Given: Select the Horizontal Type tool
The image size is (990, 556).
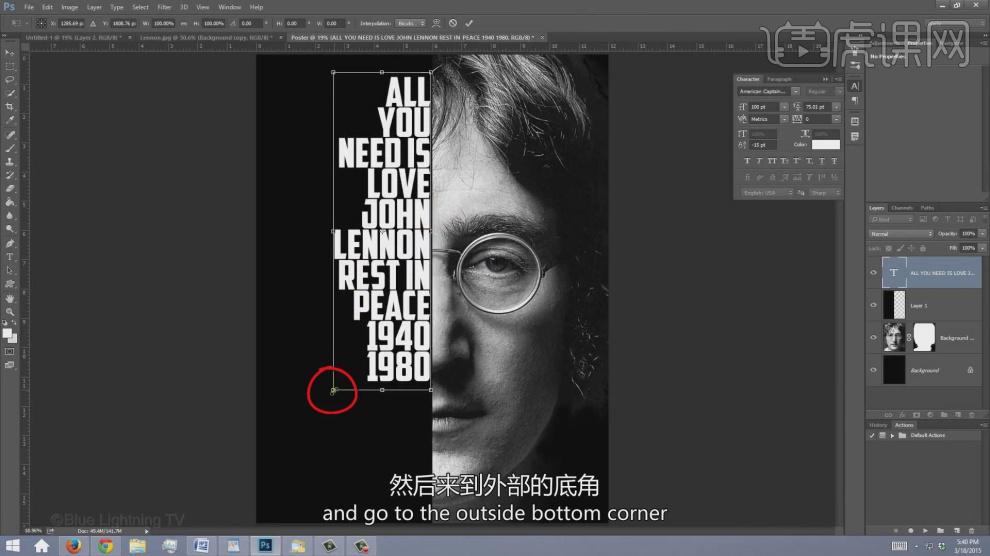Looking at the screenshot, I should tap(9, 257).
